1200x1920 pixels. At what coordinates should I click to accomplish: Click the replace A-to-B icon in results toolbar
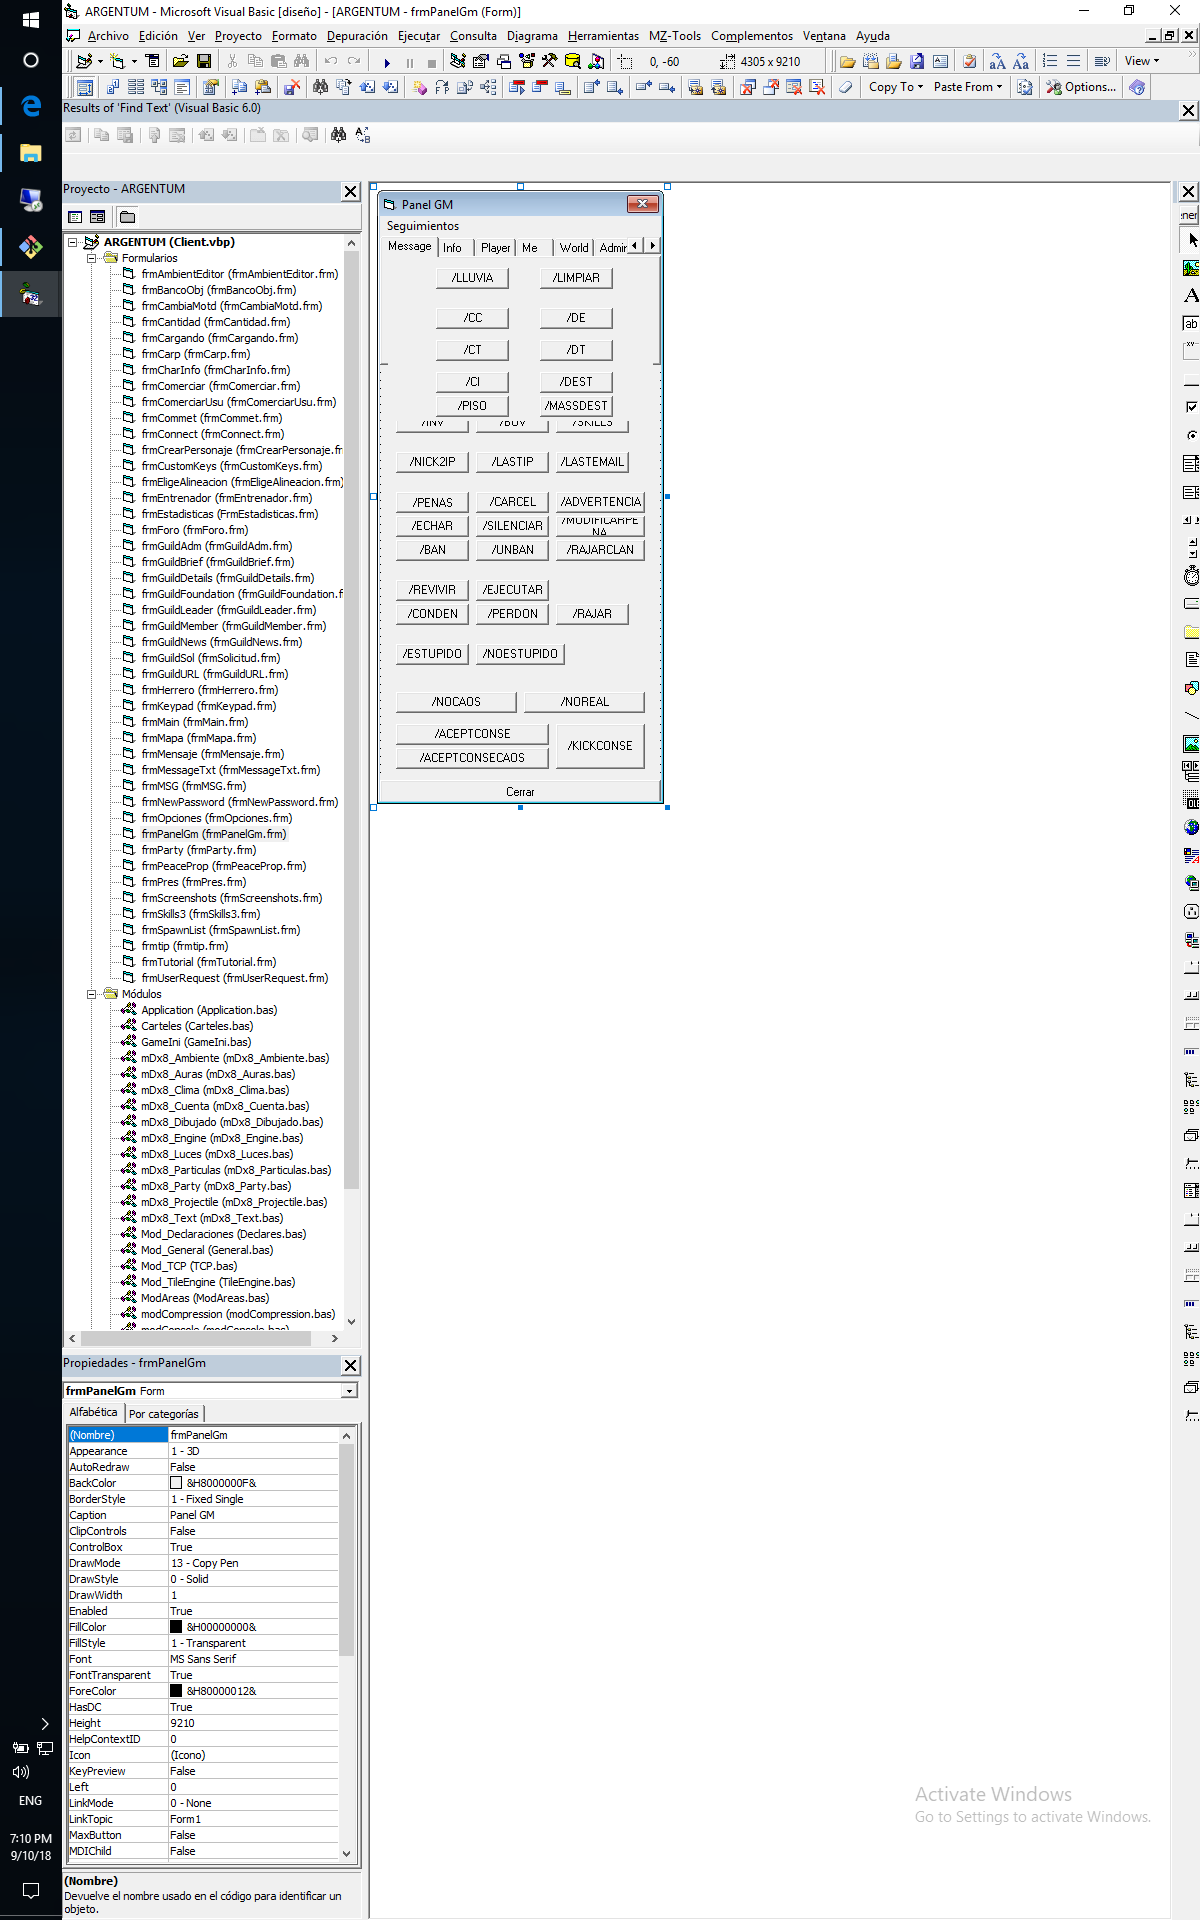click(x=362, y=135)
